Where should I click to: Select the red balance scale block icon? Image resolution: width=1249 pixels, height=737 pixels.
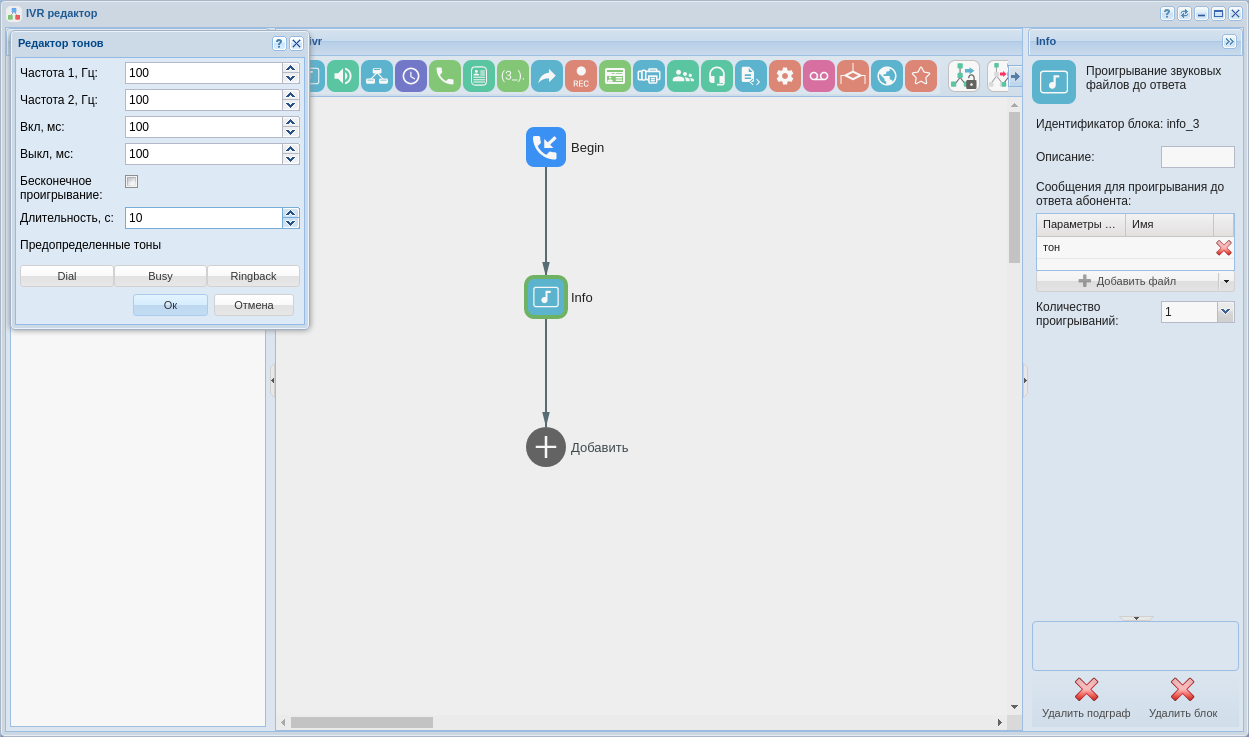tap(853, 76)
